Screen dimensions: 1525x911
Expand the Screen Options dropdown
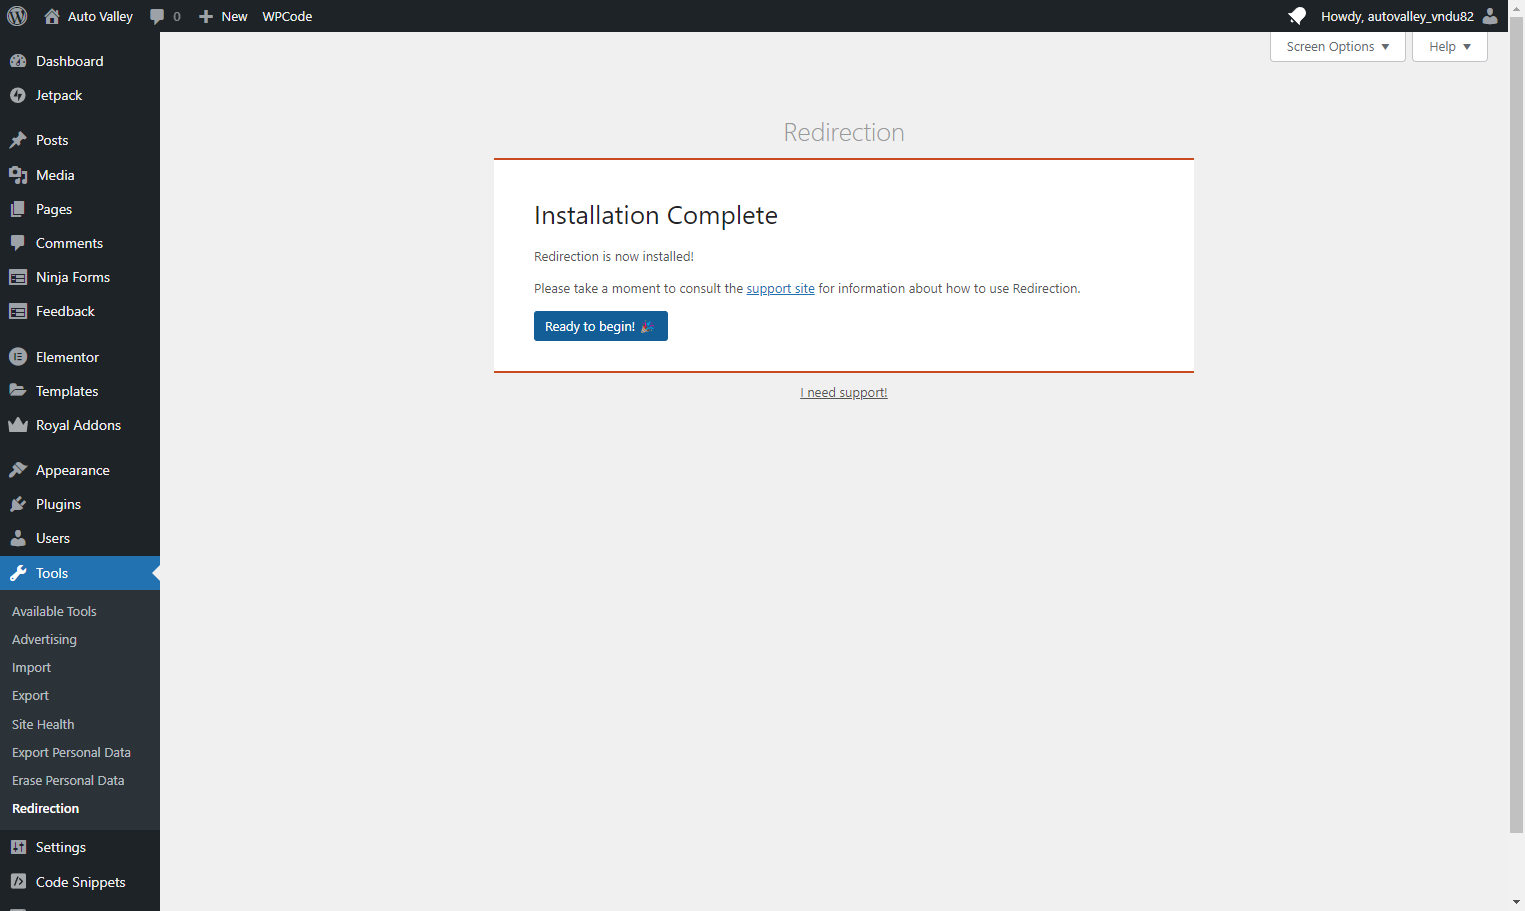point(1338,47)
